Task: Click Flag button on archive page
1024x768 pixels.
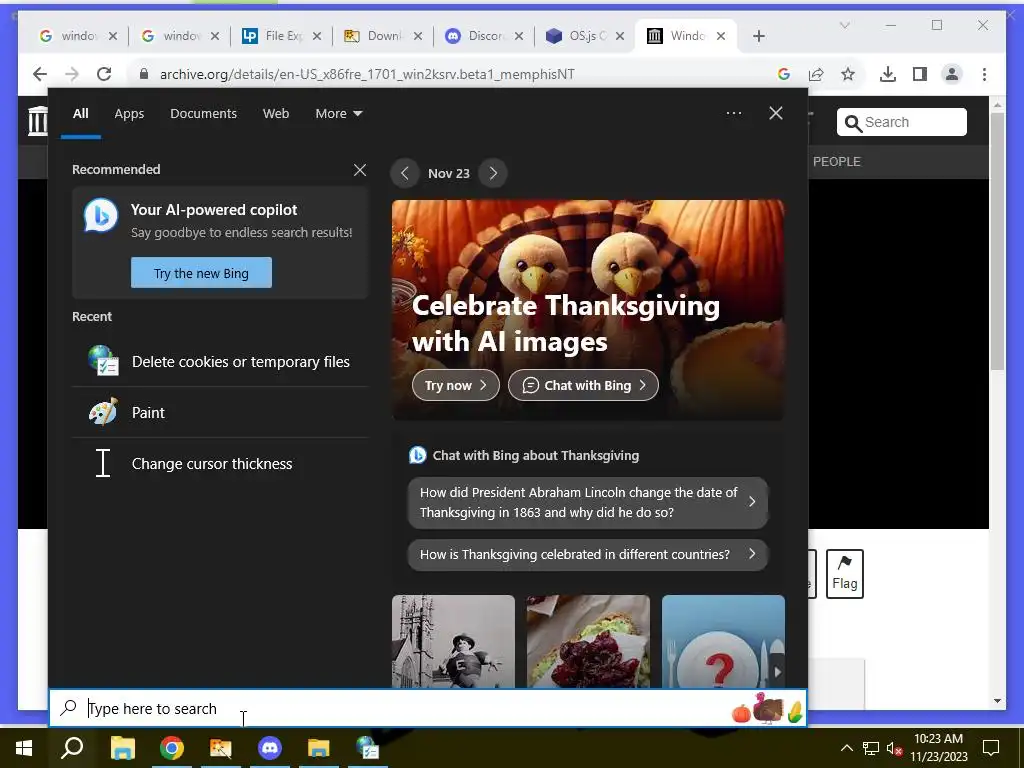Action: click(844, 574)
